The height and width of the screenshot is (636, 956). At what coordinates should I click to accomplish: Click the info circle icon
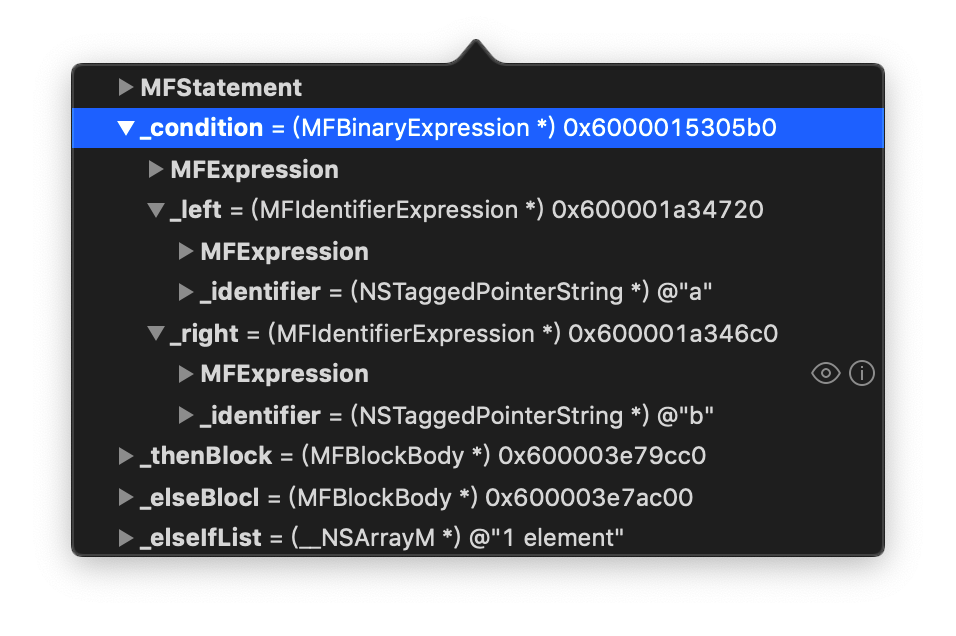coord(862,374)
